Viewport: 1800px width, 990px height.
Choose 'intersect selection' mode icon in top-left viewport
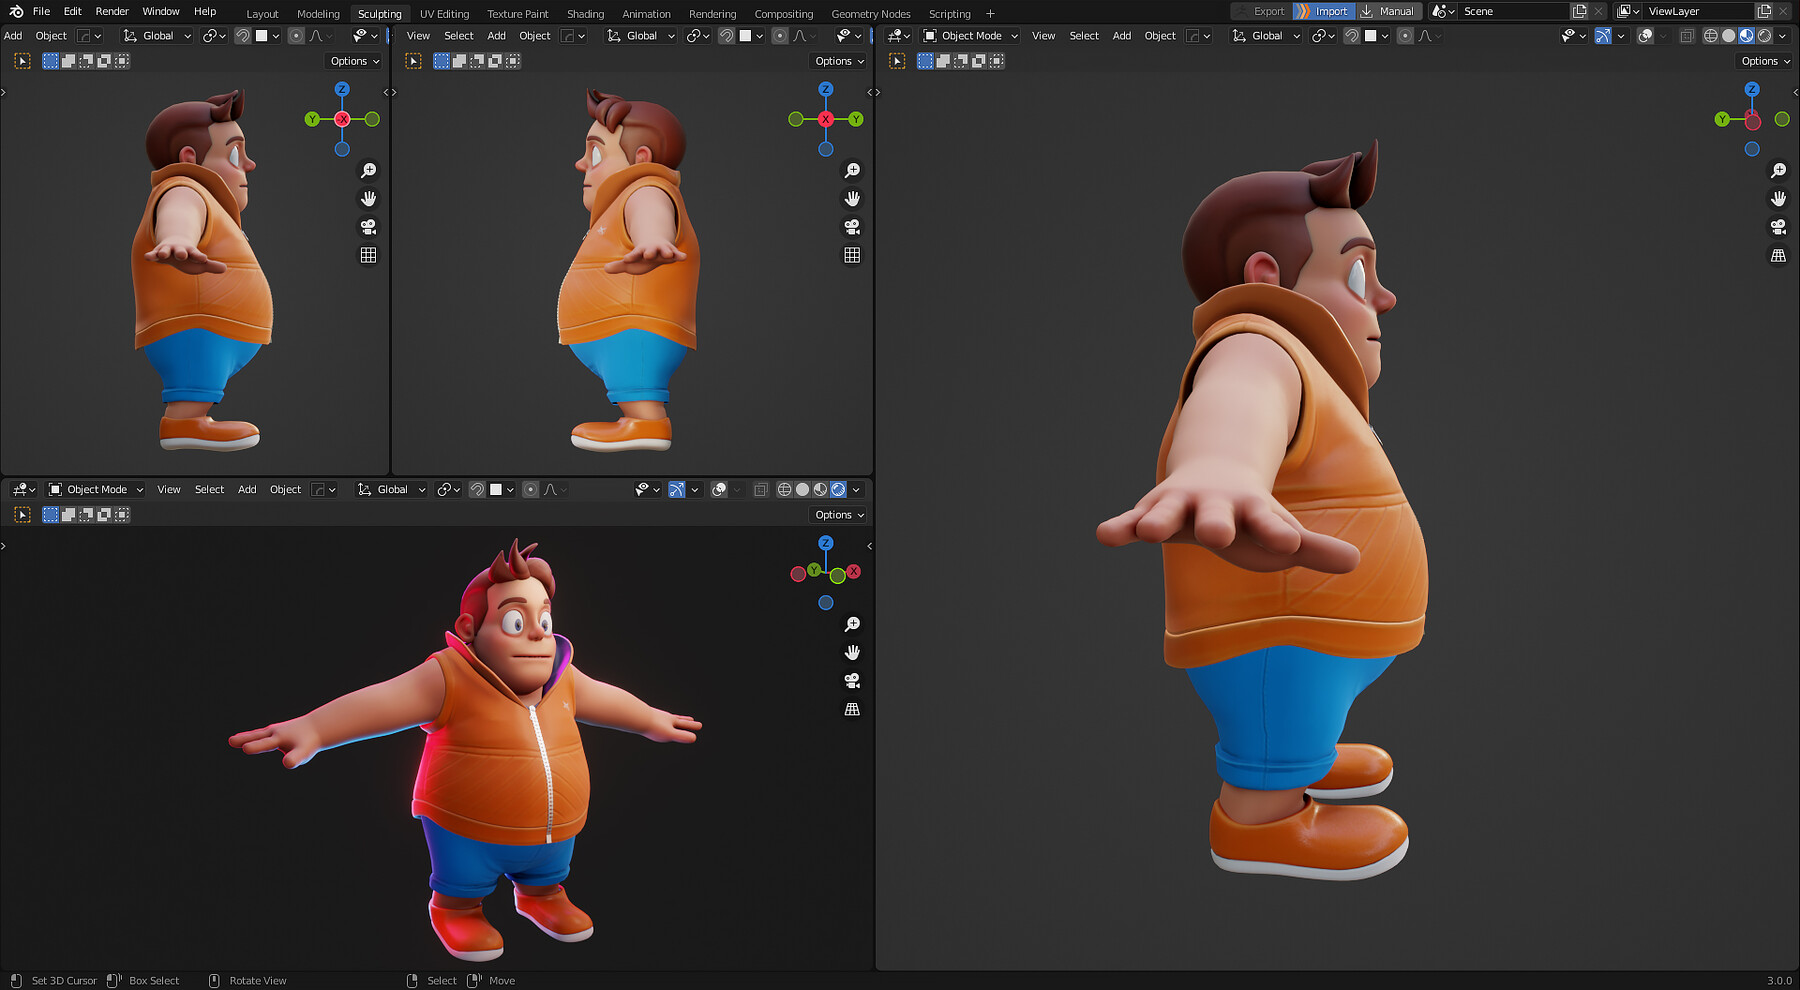click(122, 61)
